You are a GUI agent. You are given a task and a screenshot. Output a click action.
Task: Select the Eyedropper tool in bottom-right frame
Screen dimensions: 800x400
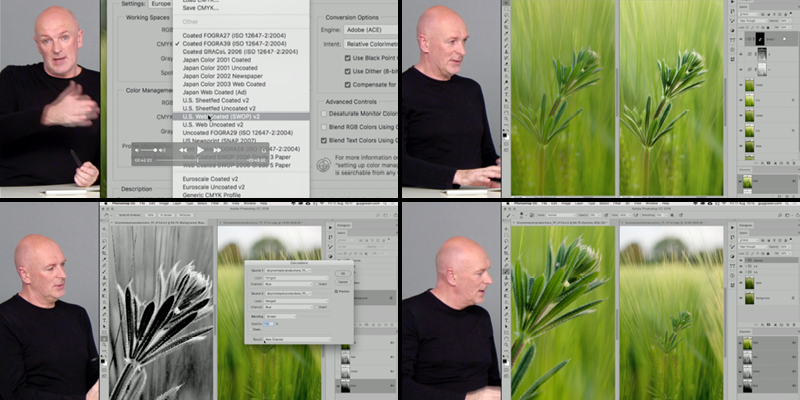coord(506,259)
